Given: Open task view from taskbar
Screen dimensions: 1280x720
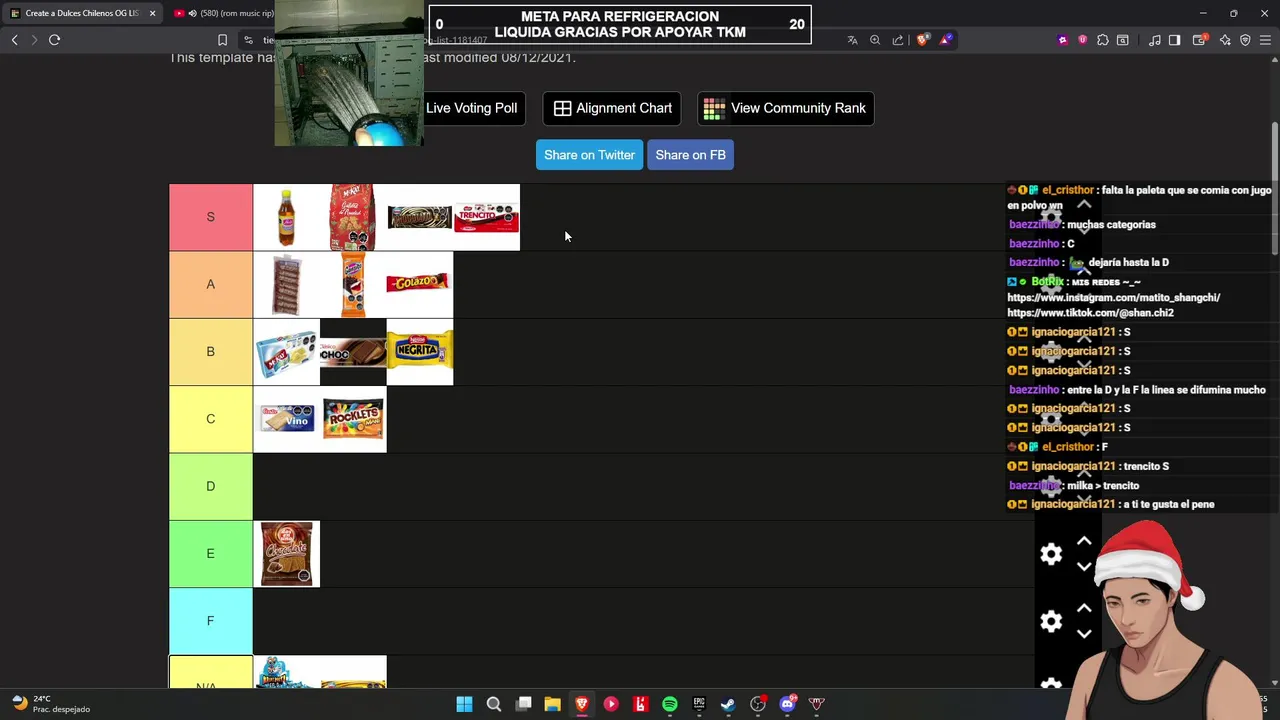Looking at the screenshot, I should [x=523, y=704].
